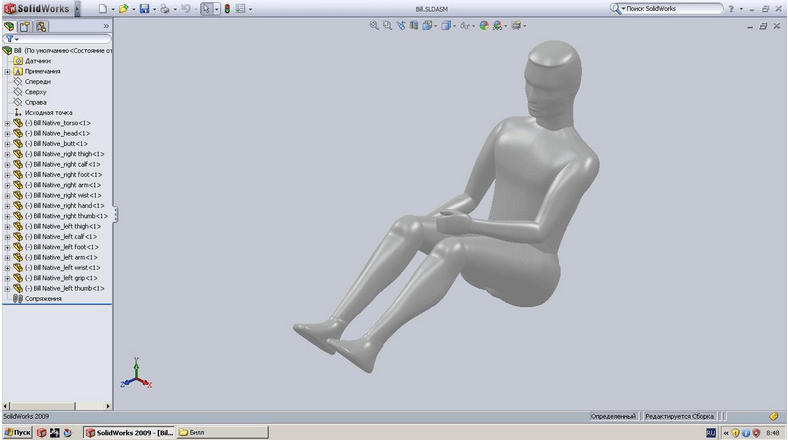Click the filter funnel in the tree filter
This screenshot has width=788, height=440.
coord(8,39)
